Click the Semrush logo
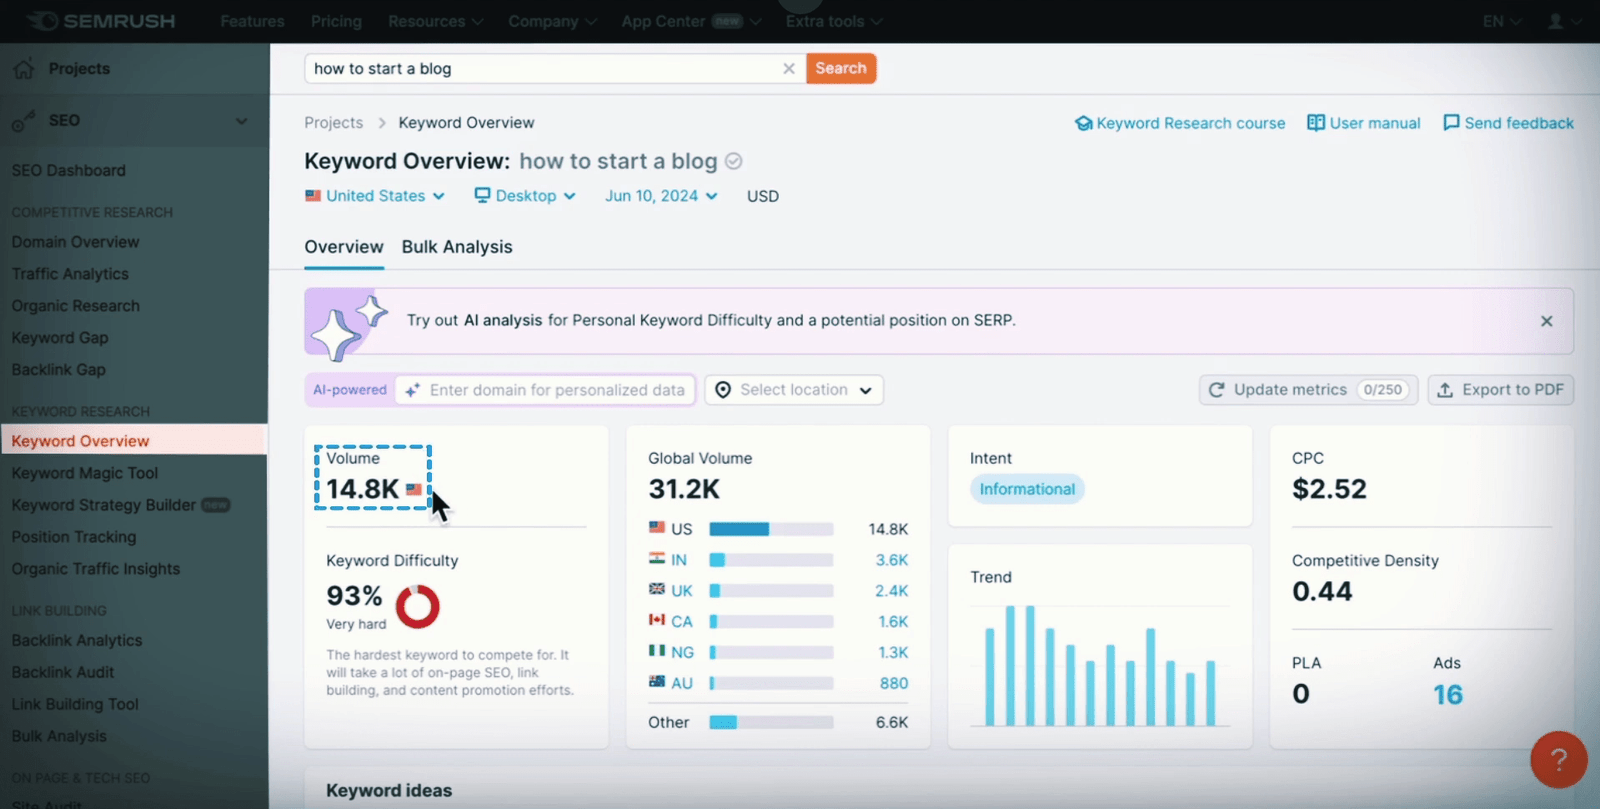 (100, 21)
